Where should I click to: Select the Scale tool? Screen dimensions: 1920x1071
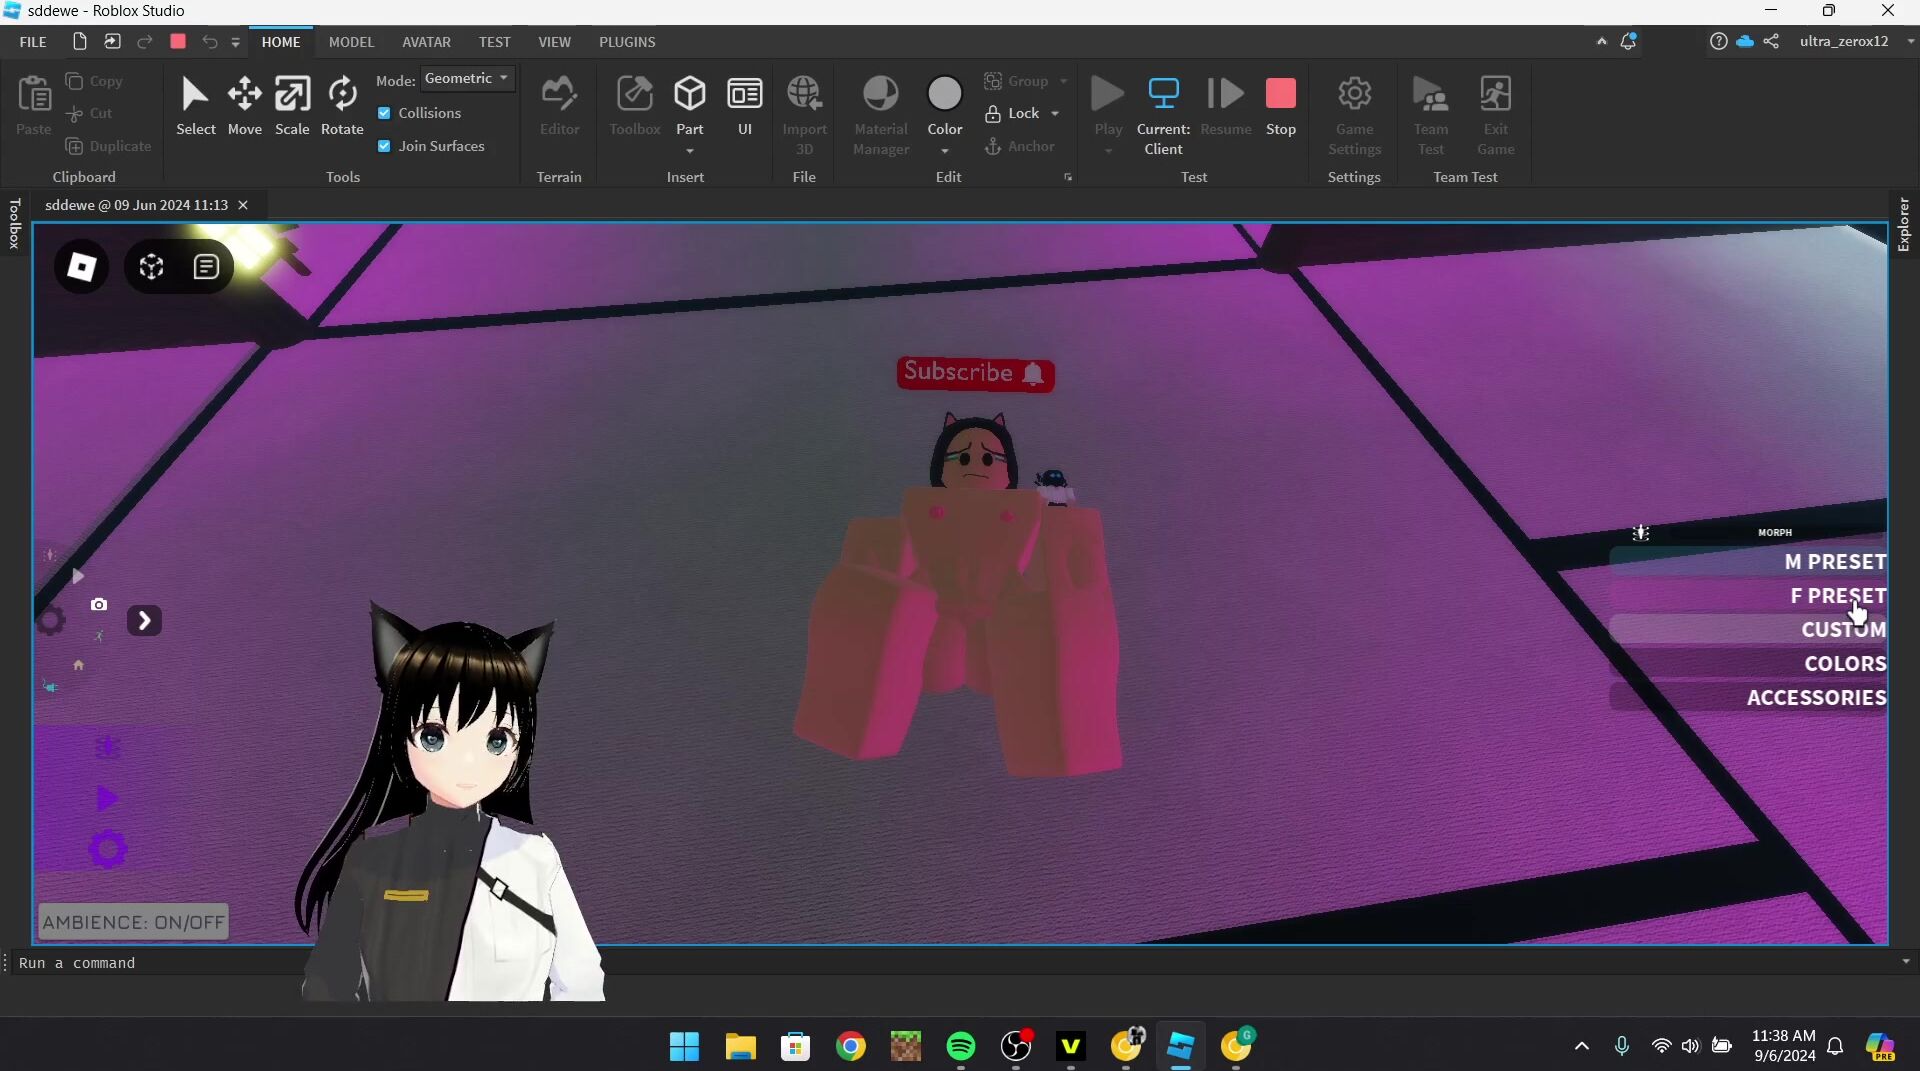(x=292, y=105)
